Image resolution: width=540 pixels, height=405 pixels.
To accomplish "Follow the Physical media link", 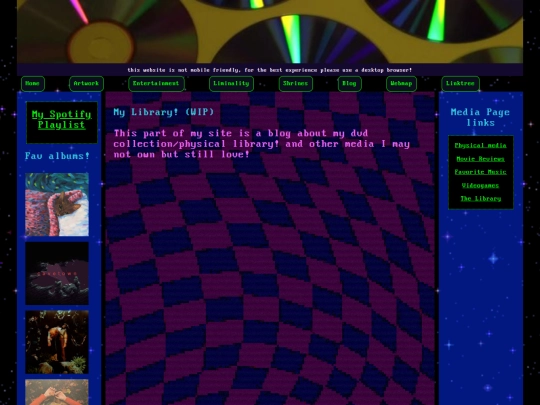I will [x=480, y=145].
